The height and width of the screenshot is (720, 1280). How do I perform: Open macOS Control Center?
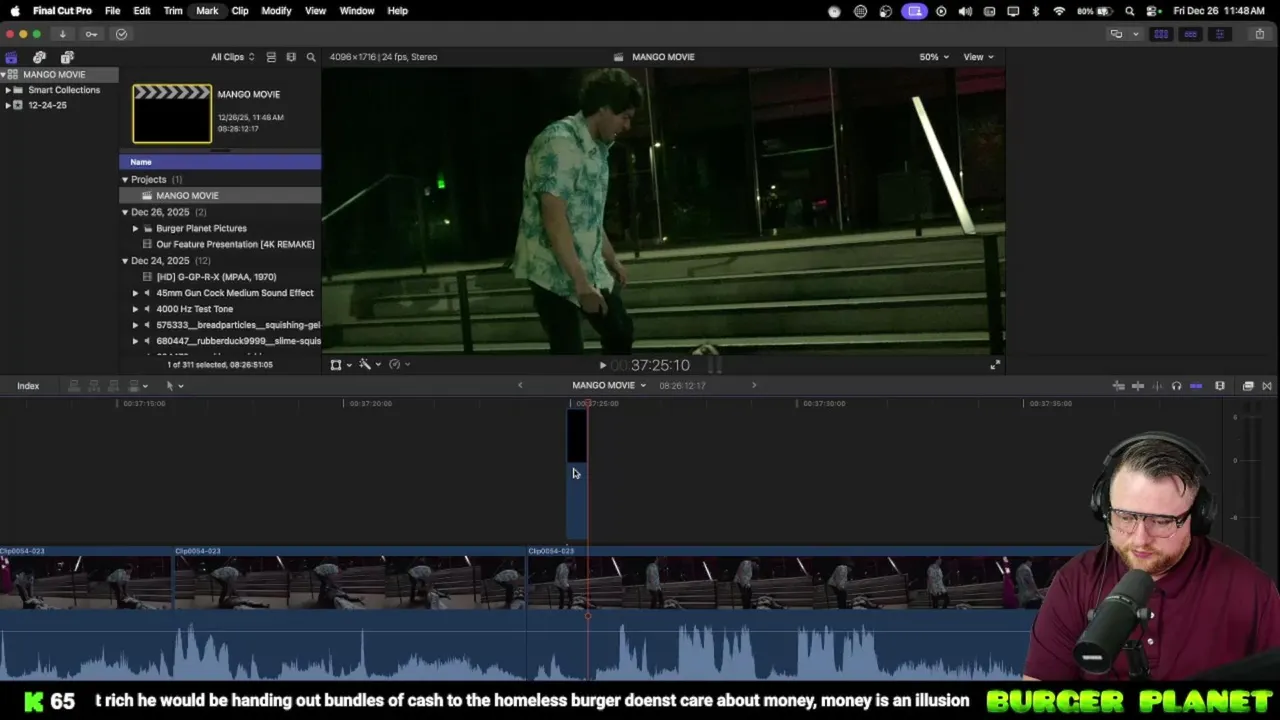coord(1153,11)
